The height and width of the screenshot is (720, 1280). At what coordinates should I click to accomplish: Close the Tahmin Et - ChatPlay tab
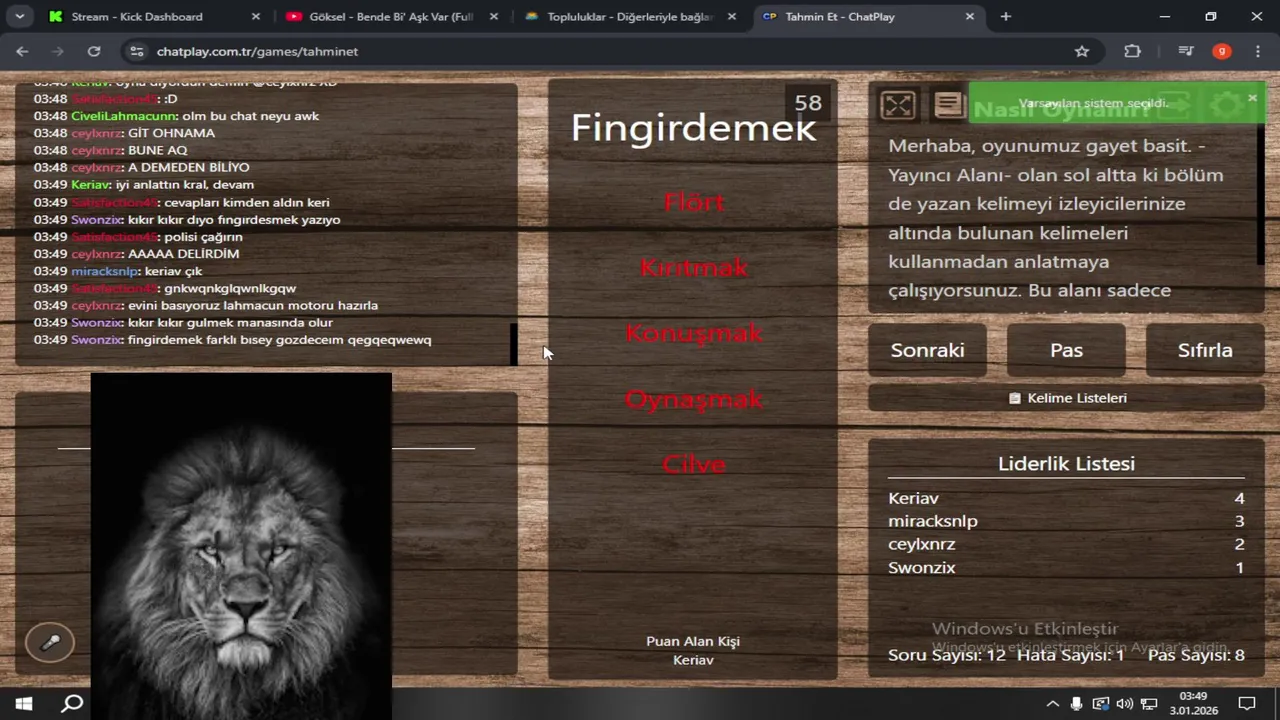[969, 17]
